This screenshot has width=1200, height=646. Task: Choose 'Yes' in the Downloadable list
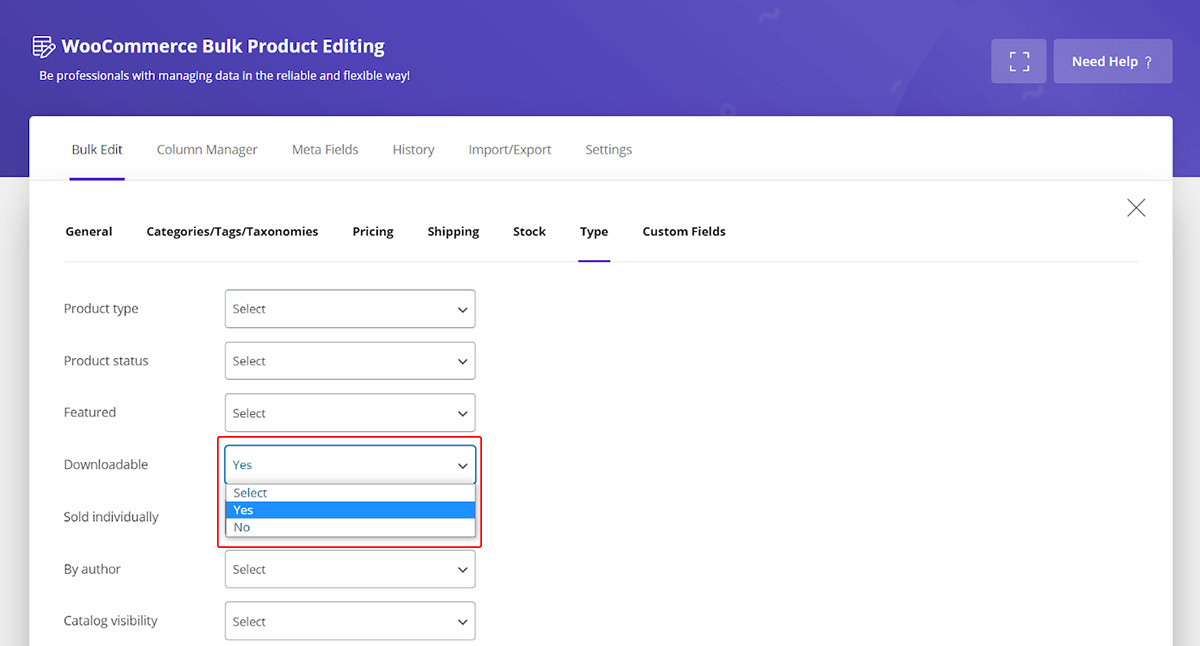pos(350,510)
